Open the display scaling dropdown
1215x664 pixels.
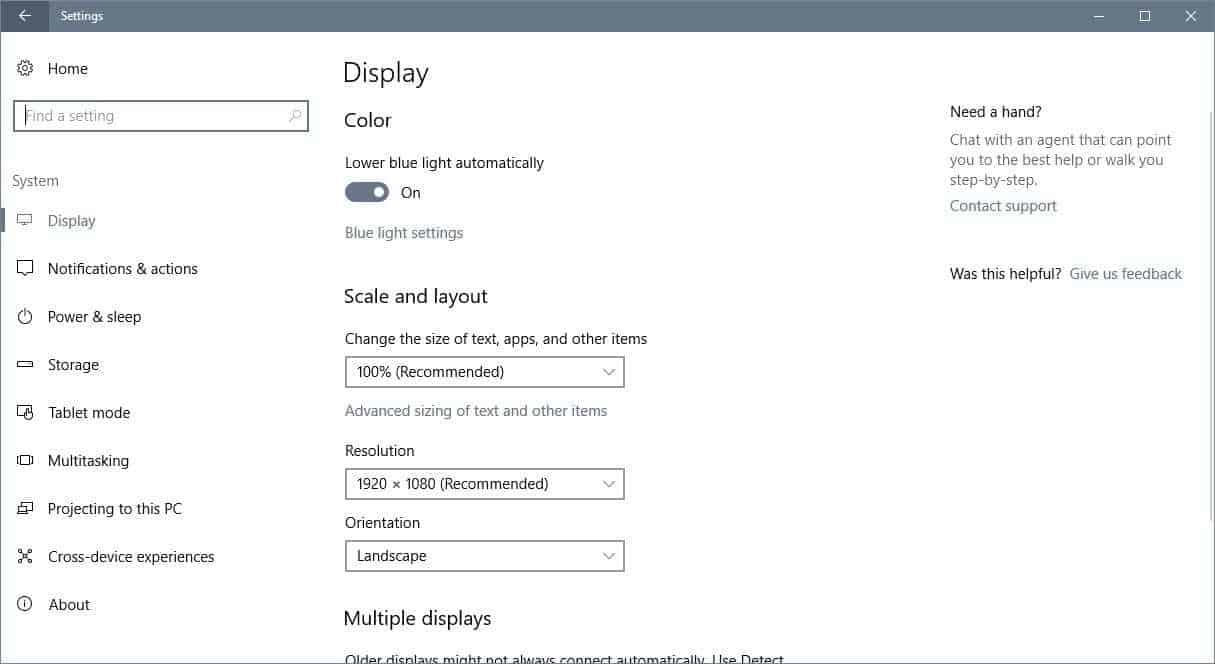point(484,371)
